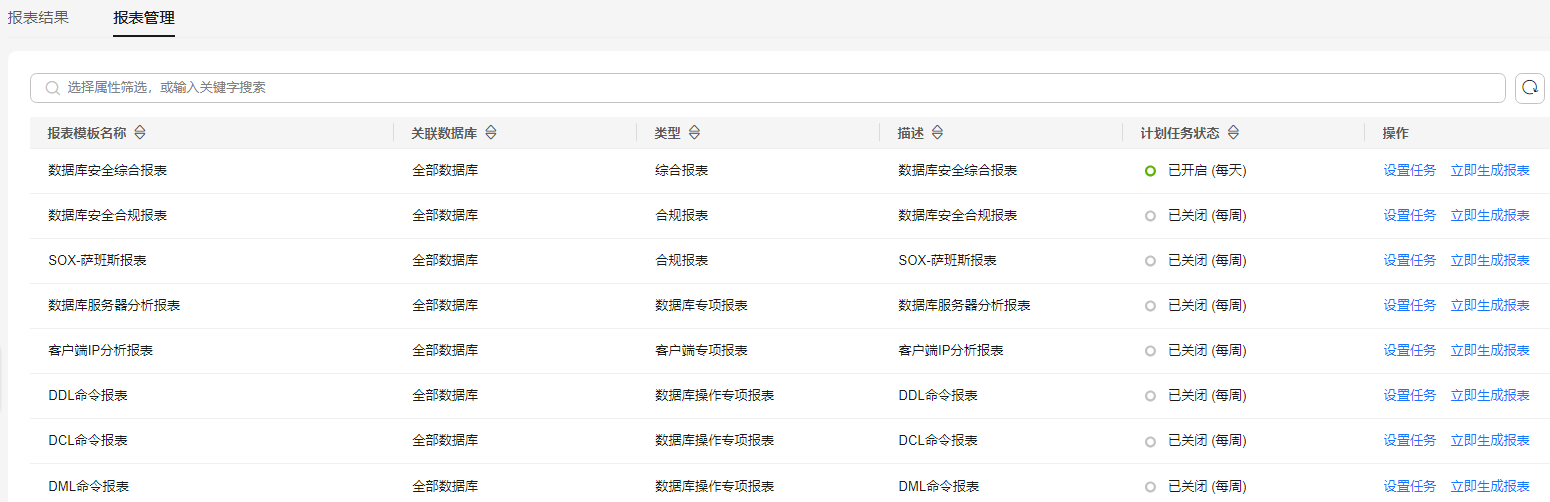Click grey status dot for 数据库安全合规报表

[1150, 216]
